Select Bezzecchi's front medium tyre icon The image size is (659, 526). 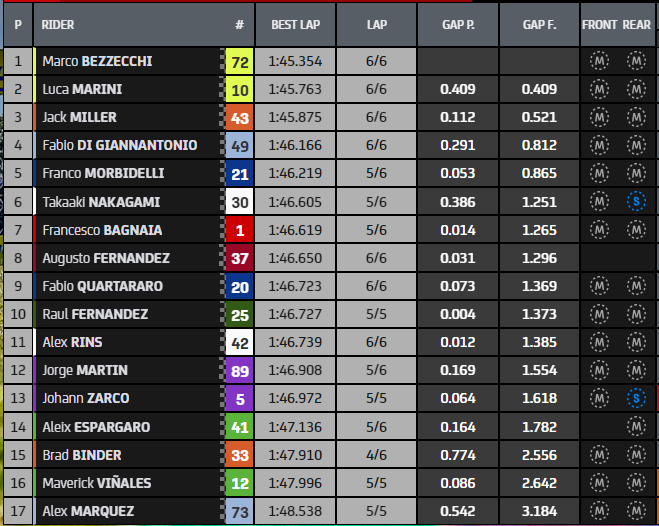tap(600, 62)
